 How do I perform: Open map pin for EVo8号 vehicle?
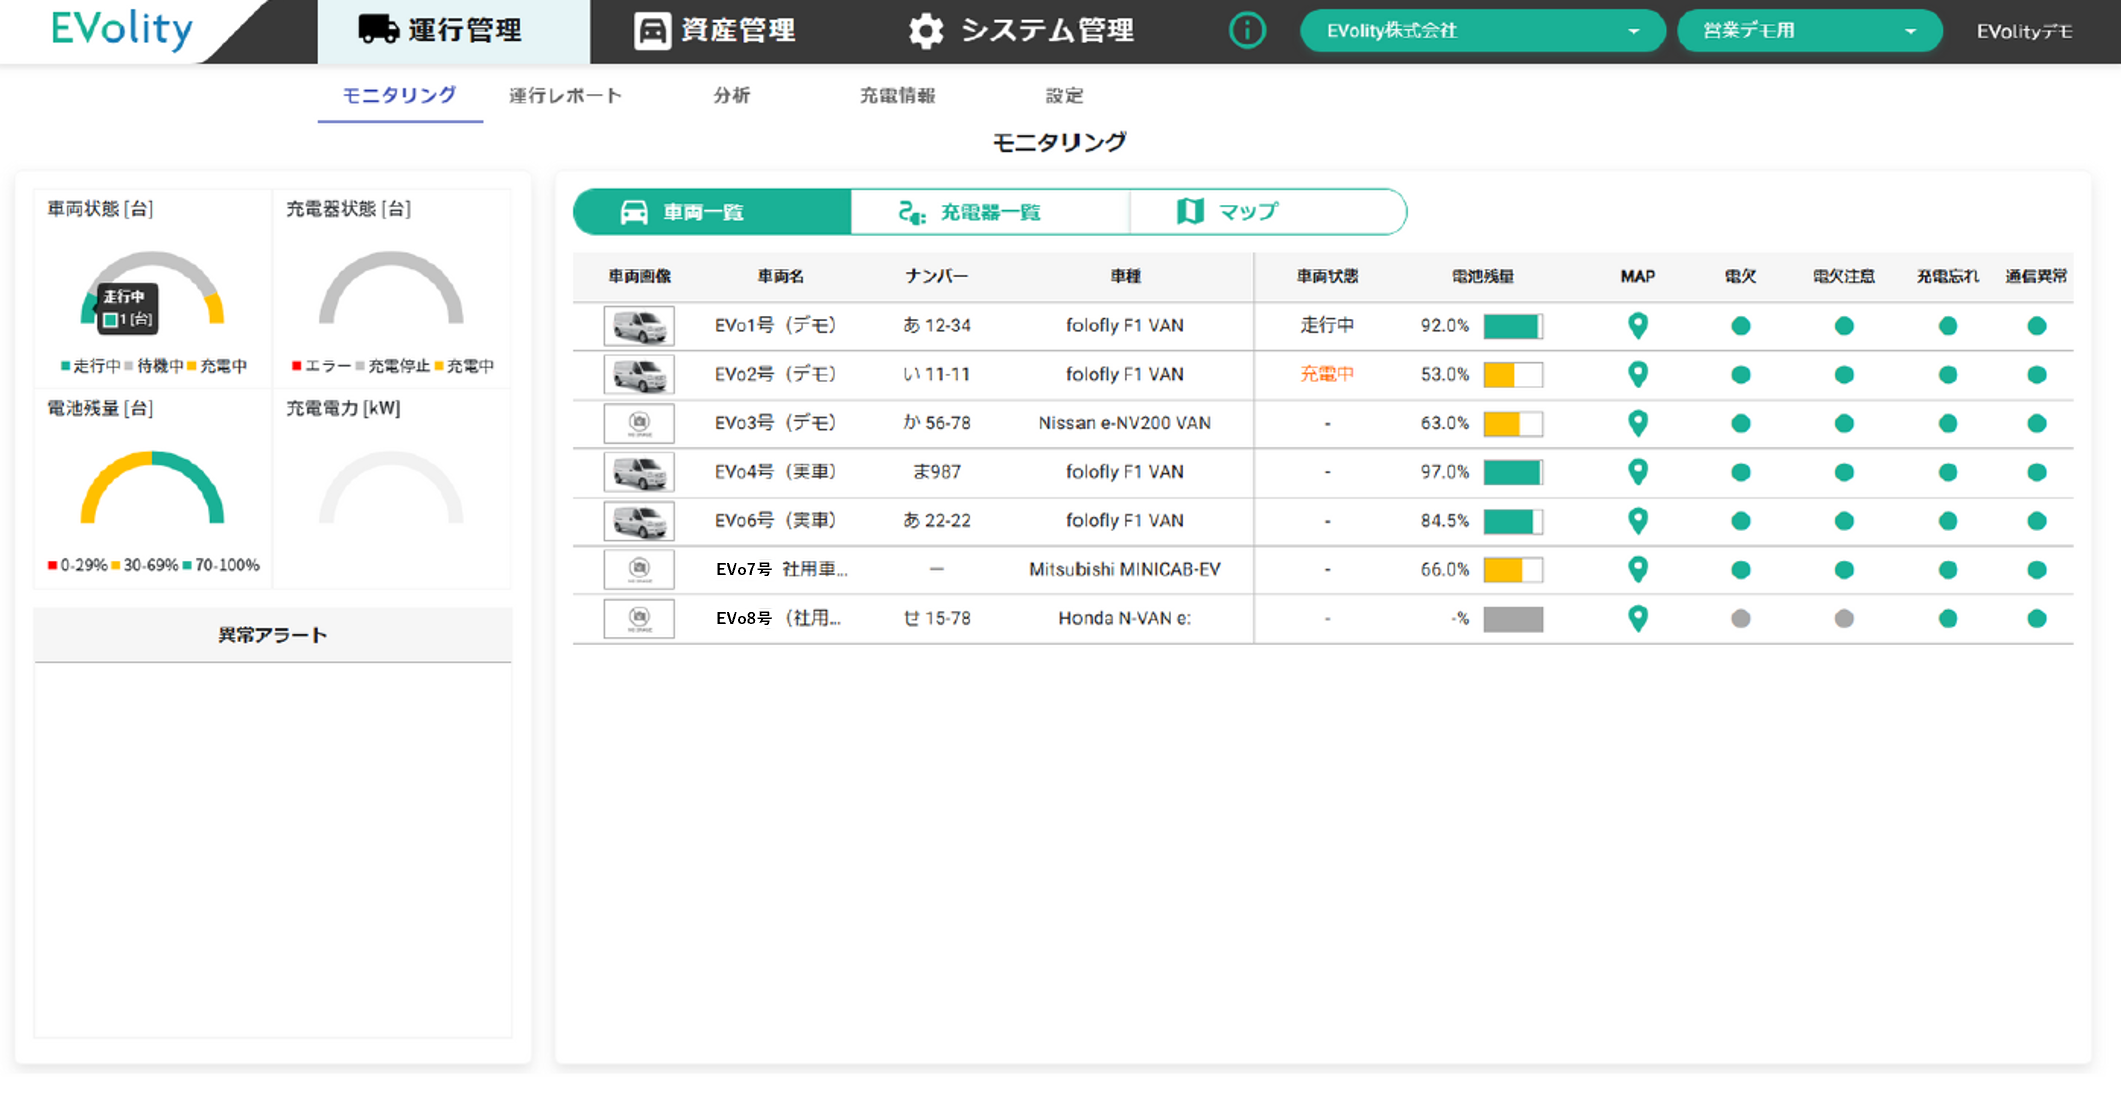1637,618
